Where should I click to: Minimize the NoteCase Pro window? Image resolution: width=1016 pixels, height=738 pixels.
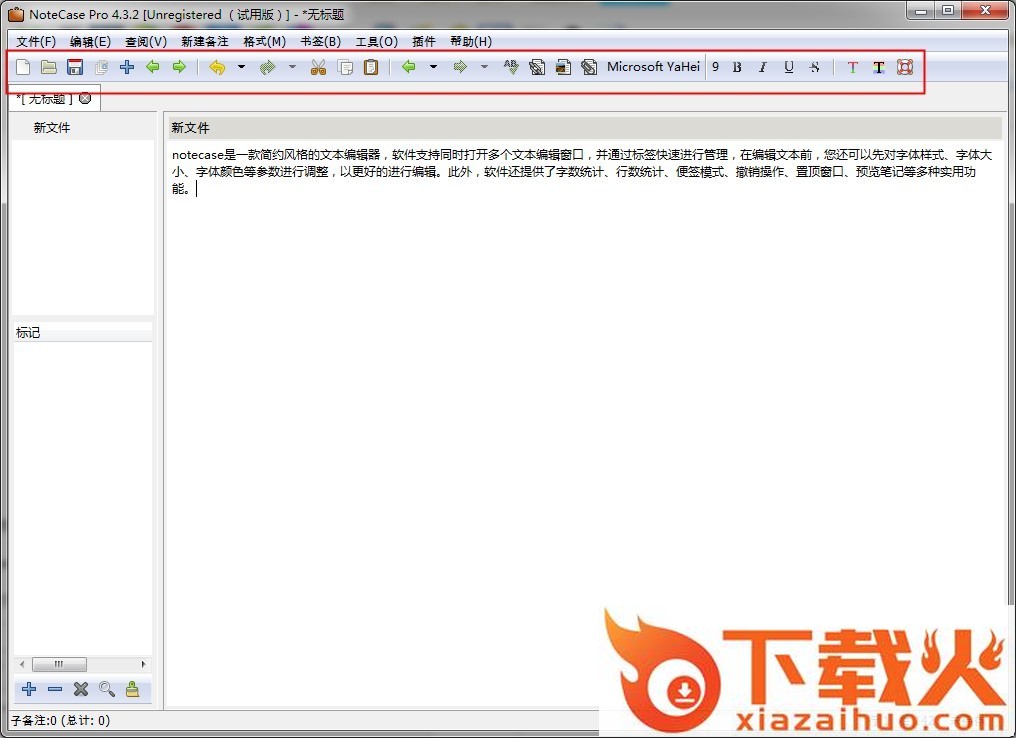coord(921,11)
